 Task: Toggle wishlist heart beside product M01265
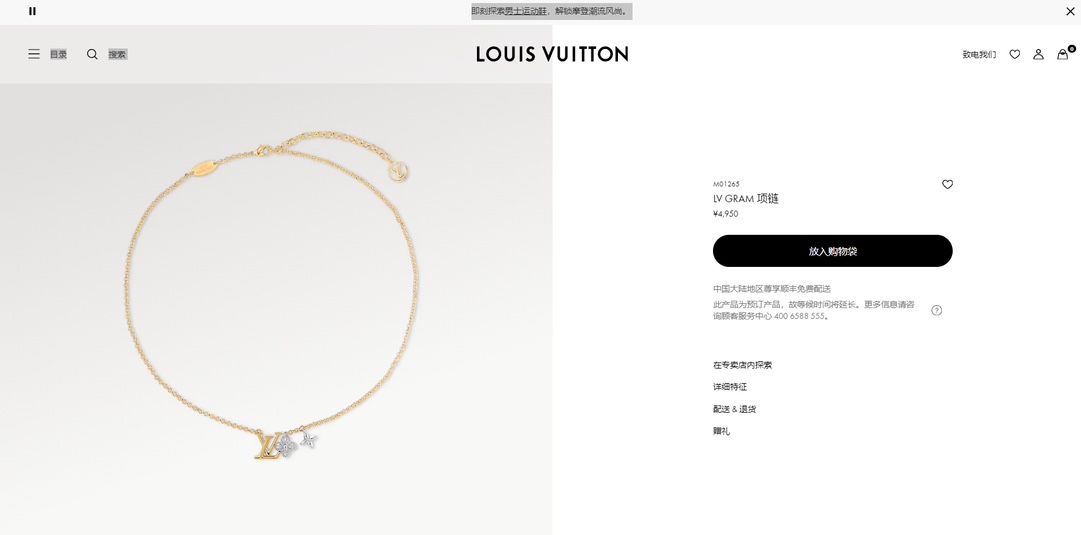[x=947, y=184]
